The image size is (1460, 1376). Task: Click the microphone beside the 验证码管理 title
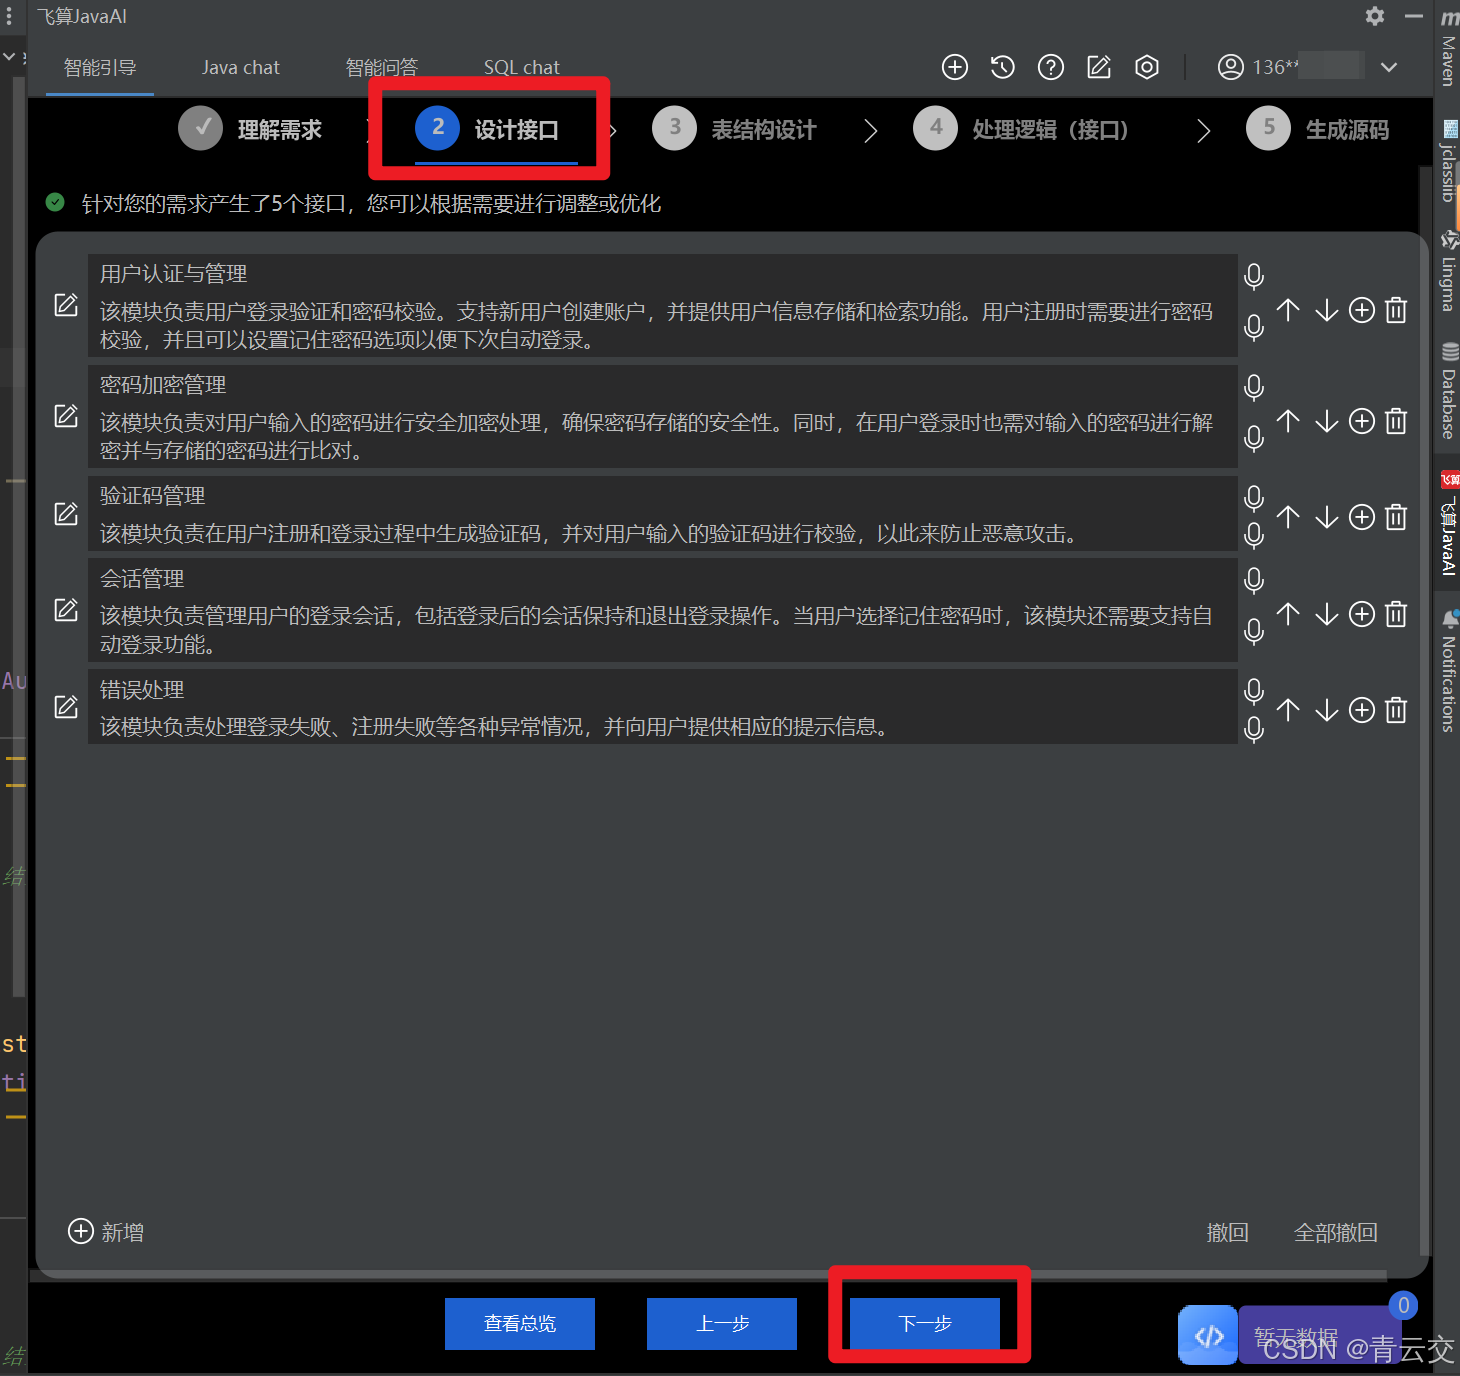click(x=1254, y=498)
